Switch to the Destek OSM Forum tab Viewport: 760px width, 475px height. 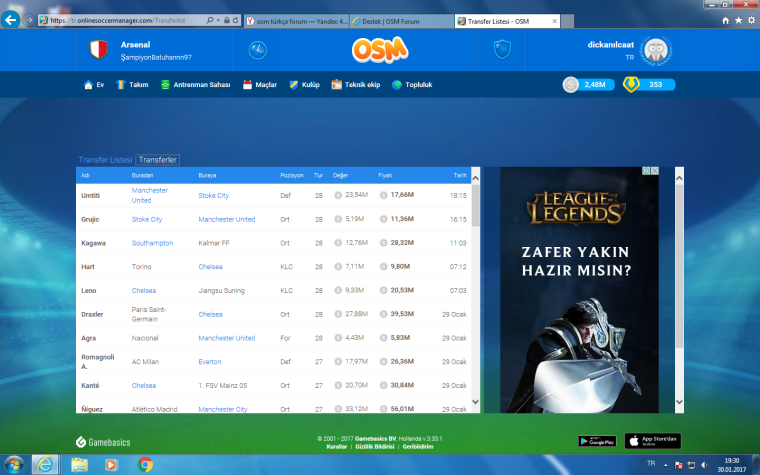point(401,21)
